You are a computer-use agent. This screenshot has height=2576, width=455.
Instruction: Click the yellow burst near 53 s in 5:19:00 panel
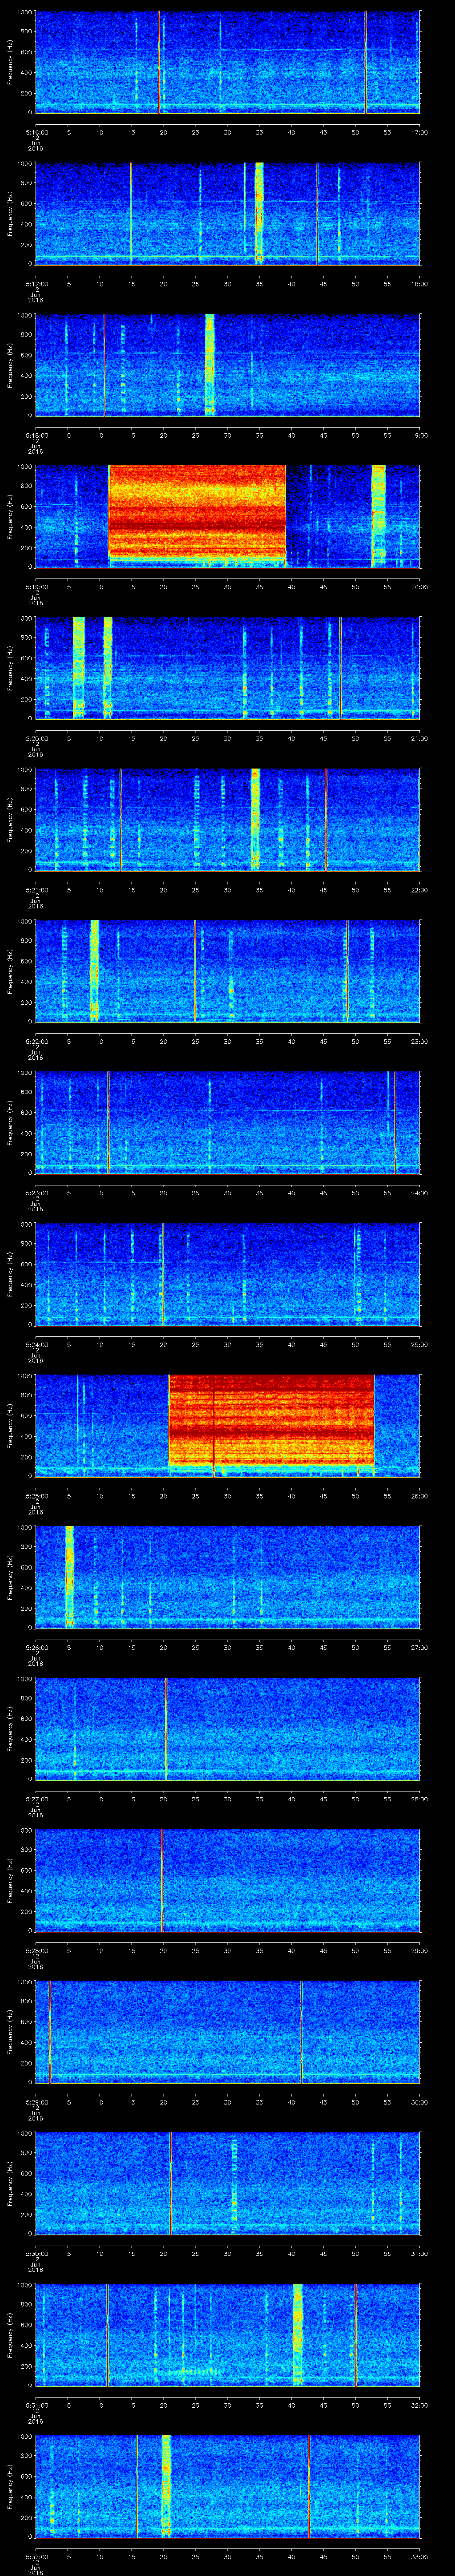tap(378, 516)
